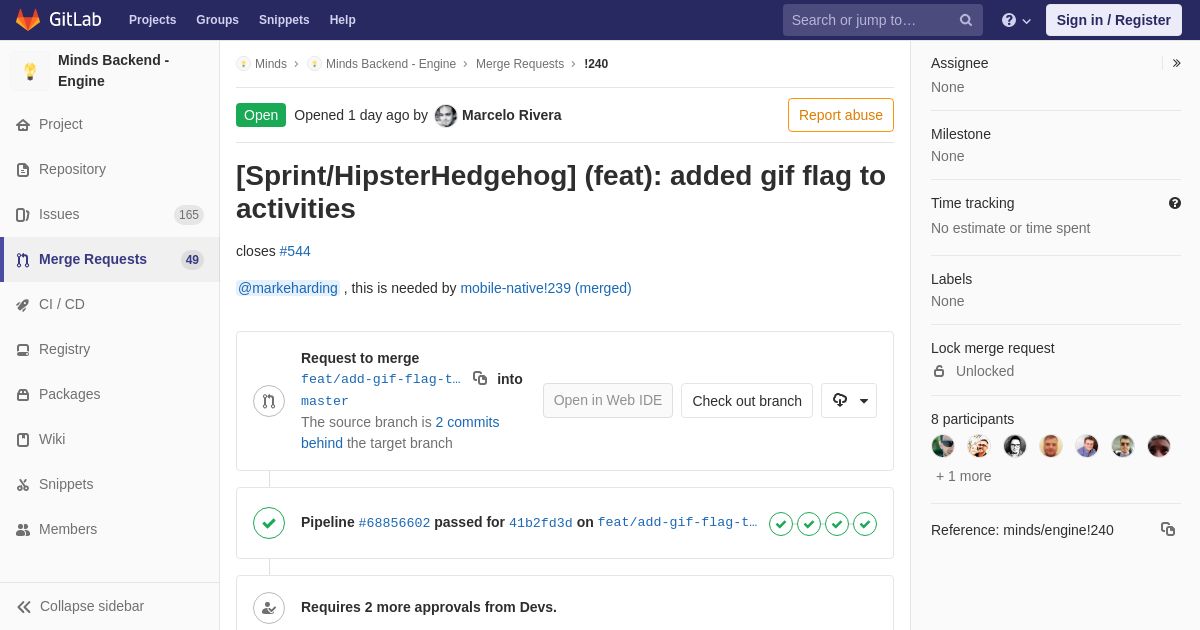Click the Members people icon in sidebar

pyautogui.click(x=23, y=530)
